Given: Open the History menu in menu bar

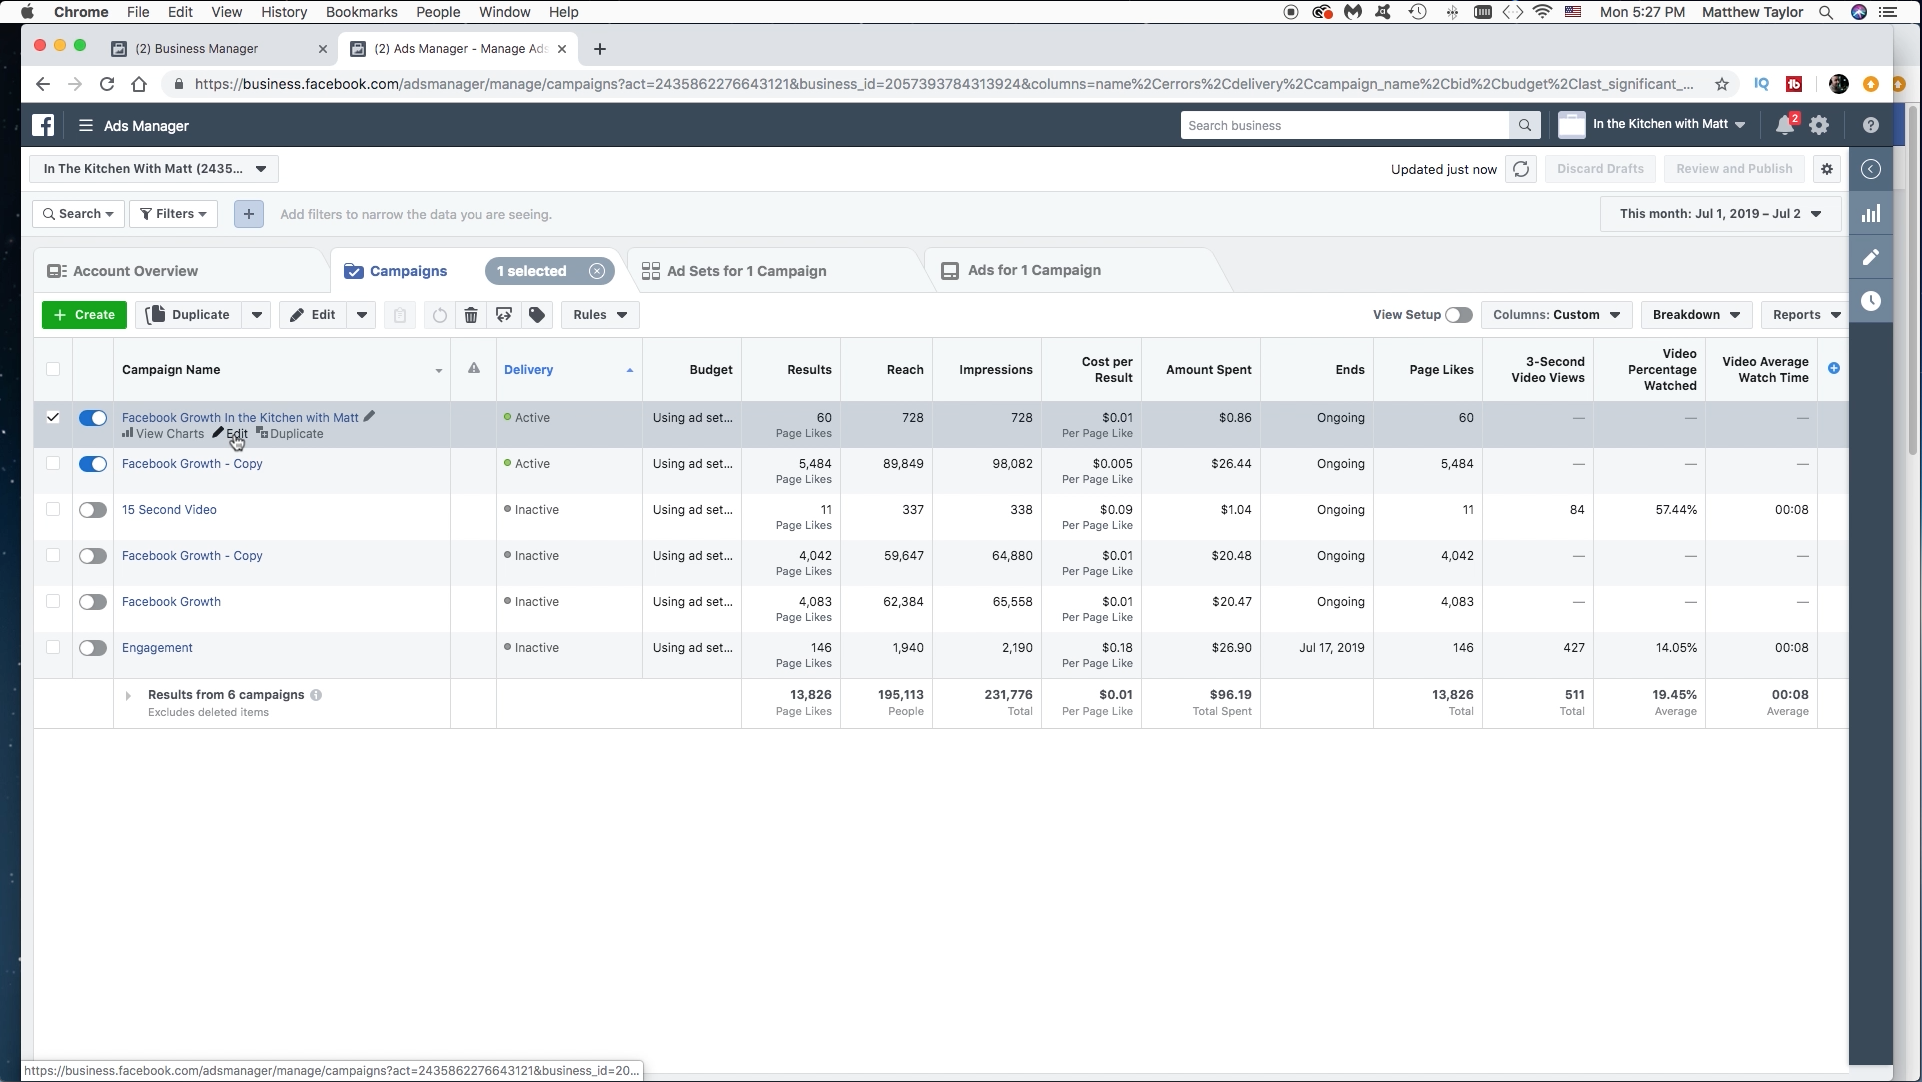Looking at the screenshot, I should 284,12.
